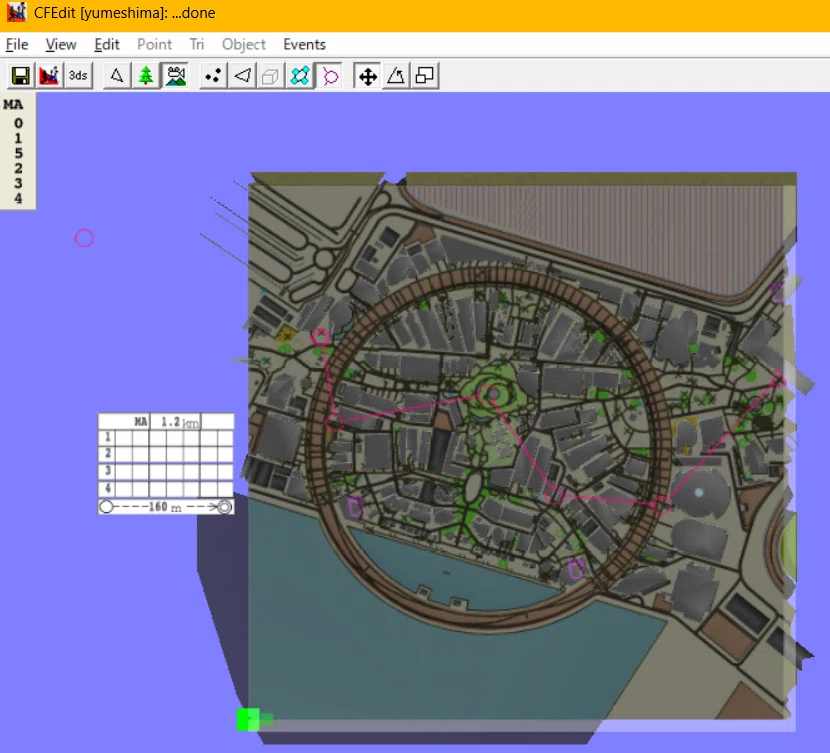Click the 160 m finish distance row
This screenshot has width=830, height=753.
[x=166, y=506]
